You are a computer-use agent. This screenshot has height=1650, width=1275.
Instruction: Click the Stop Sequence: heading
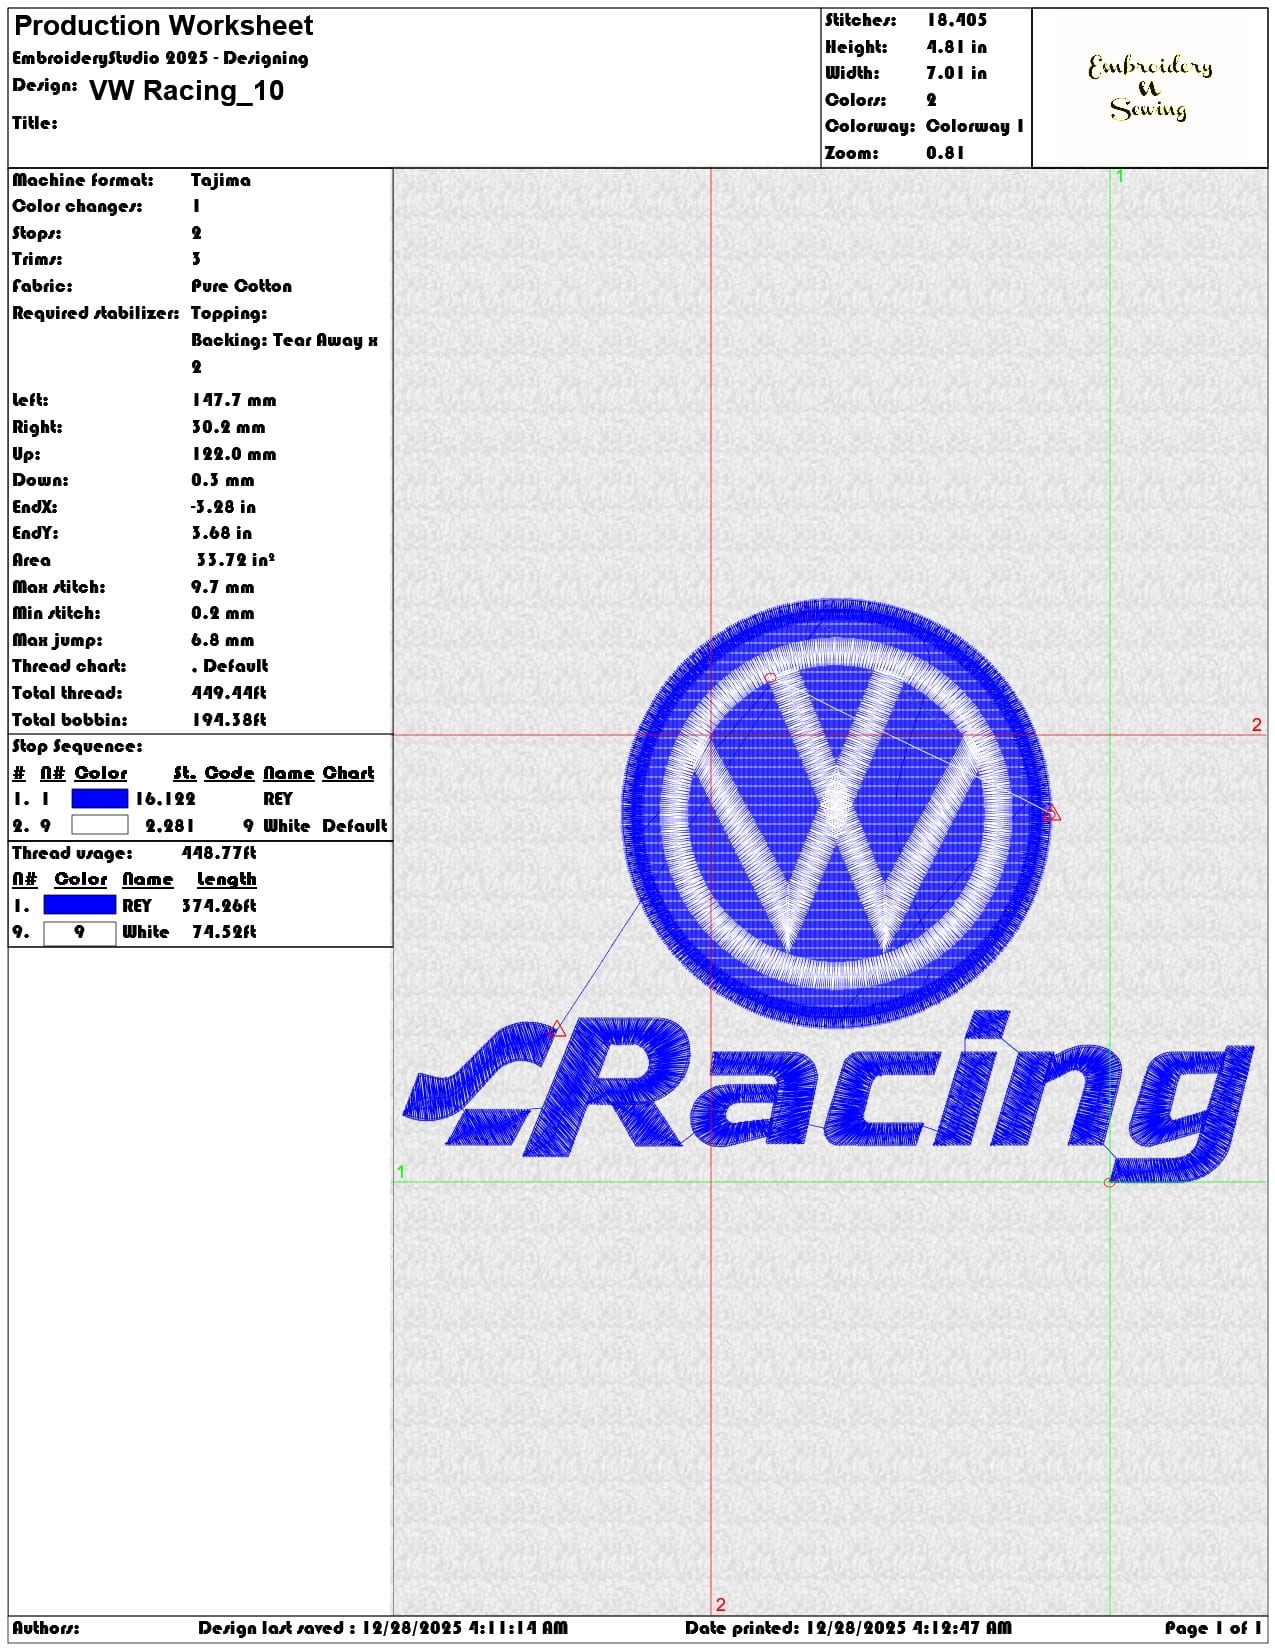[x=78, y=746]
